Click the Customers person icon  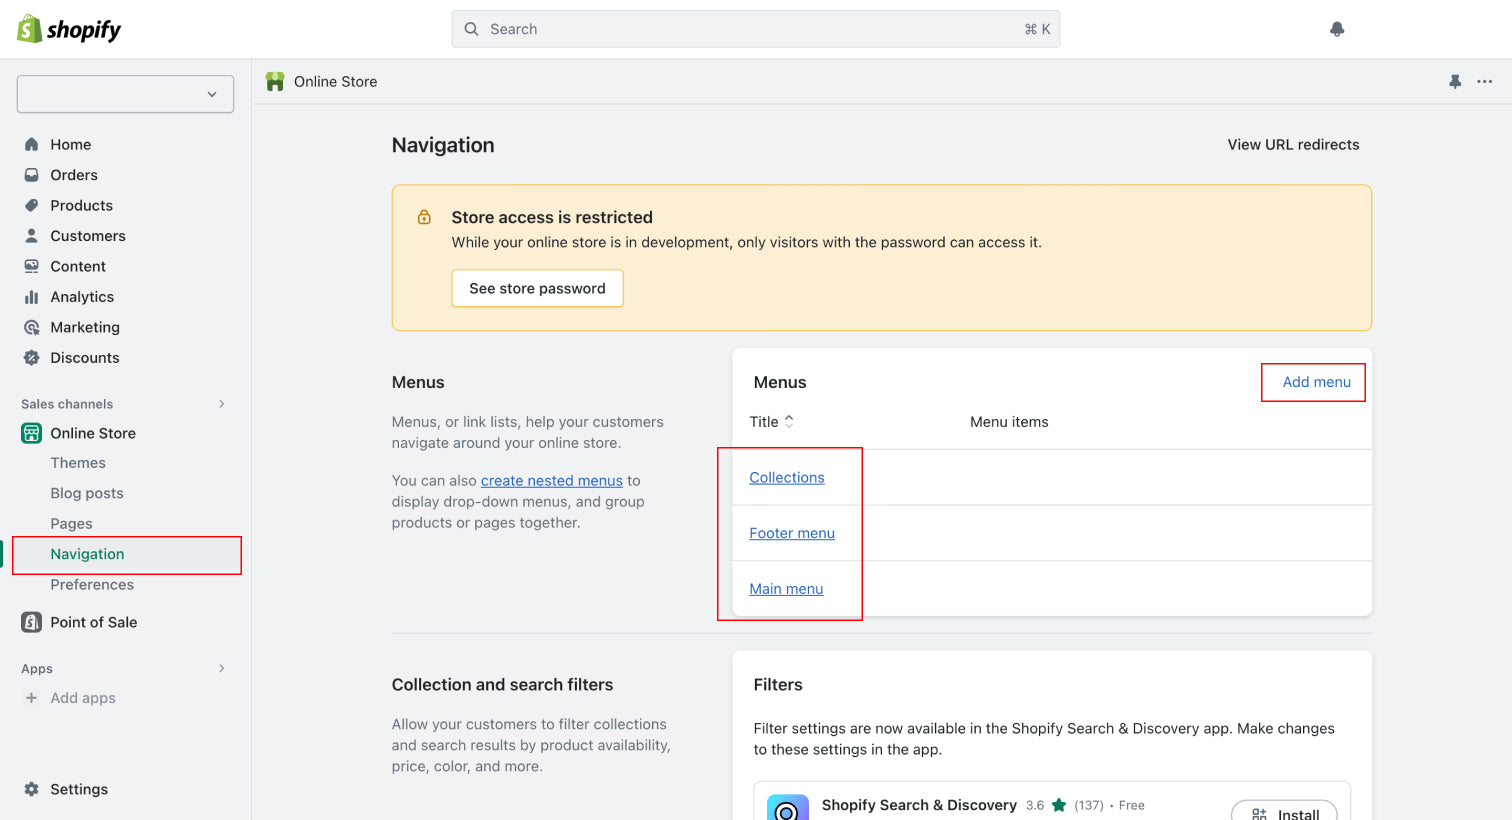click(32, 236)
